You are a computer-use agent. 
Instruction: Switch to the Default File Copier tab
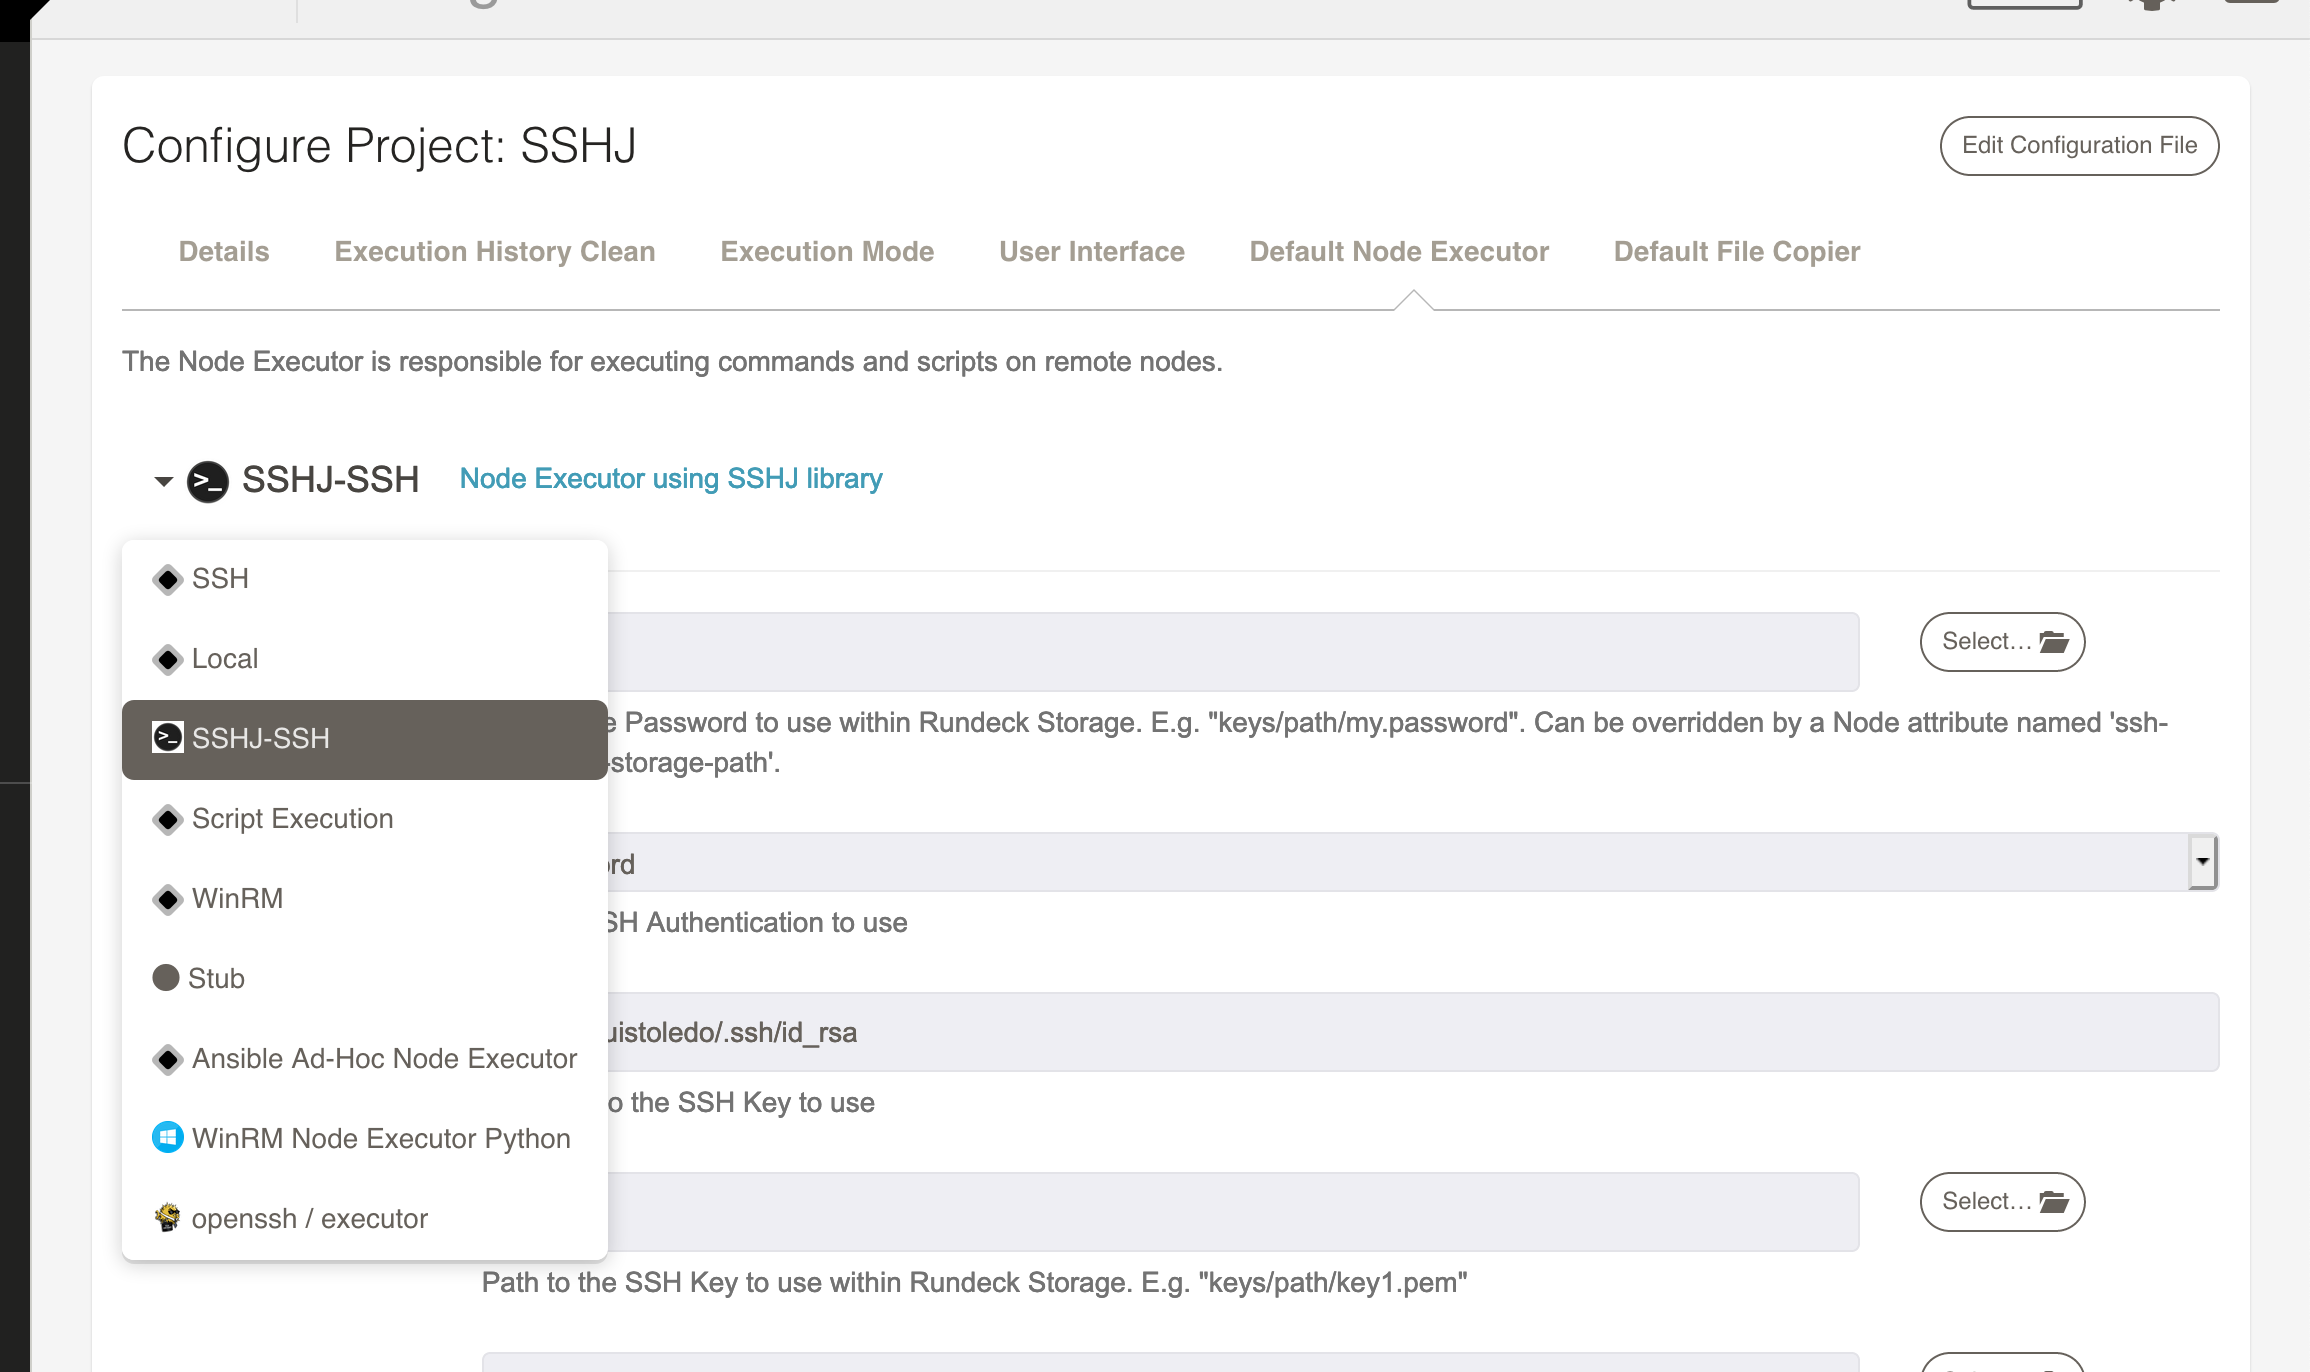point(1736,251)
